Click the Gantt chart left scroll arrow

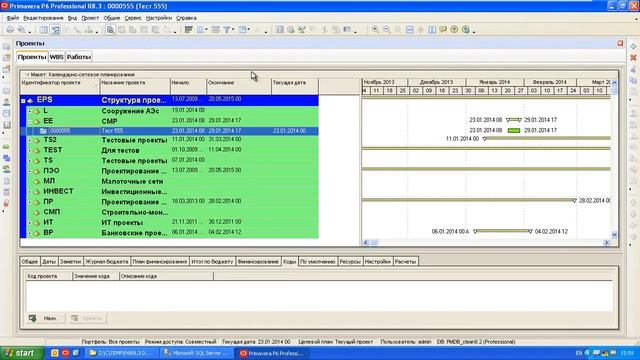coord(366,243)
